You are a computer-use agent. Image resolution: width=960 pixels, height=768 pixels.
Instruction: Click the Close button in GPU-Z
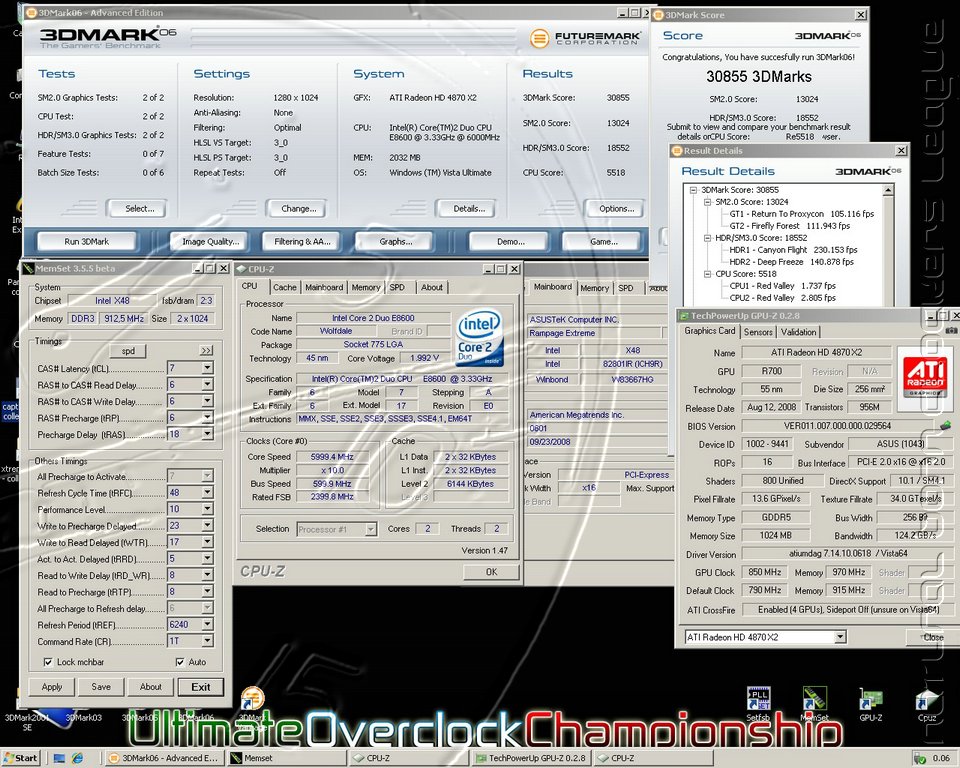[931, 637]
